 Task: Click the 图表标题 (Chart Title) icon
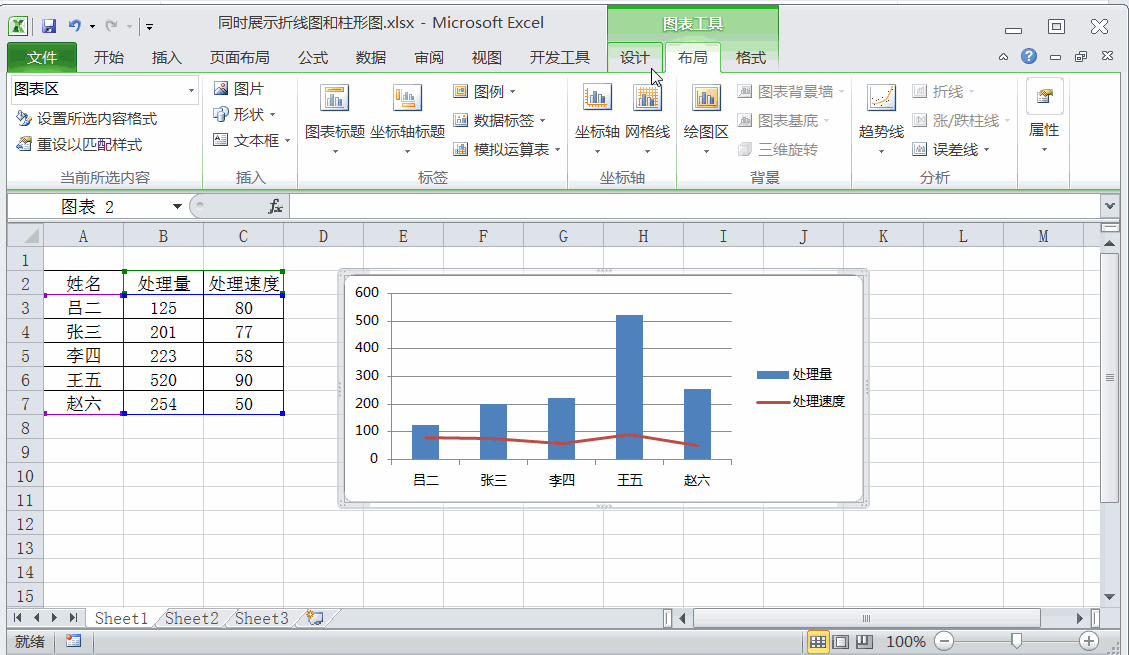click(334, 98)
